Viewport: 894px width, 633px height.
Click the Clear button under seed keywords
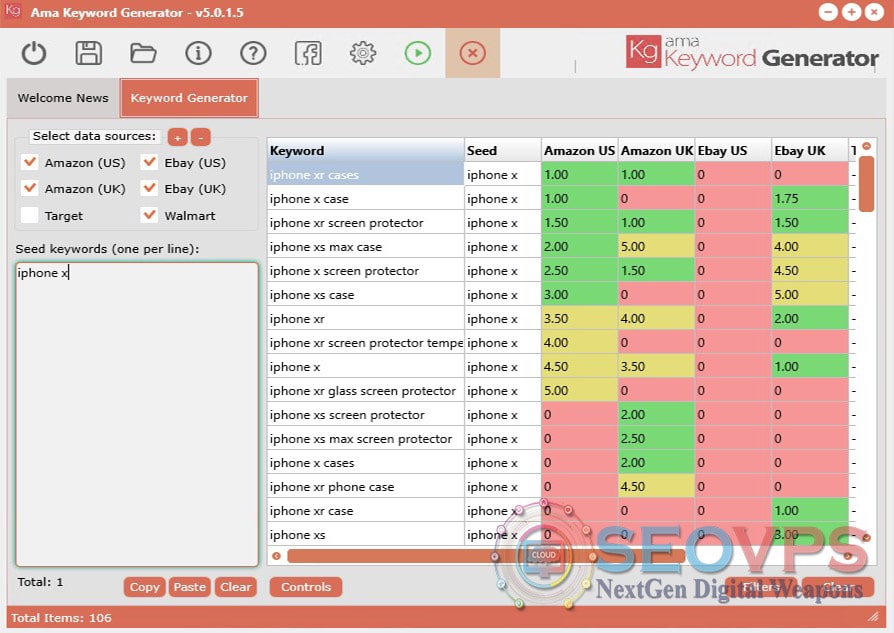pos(235,587)
